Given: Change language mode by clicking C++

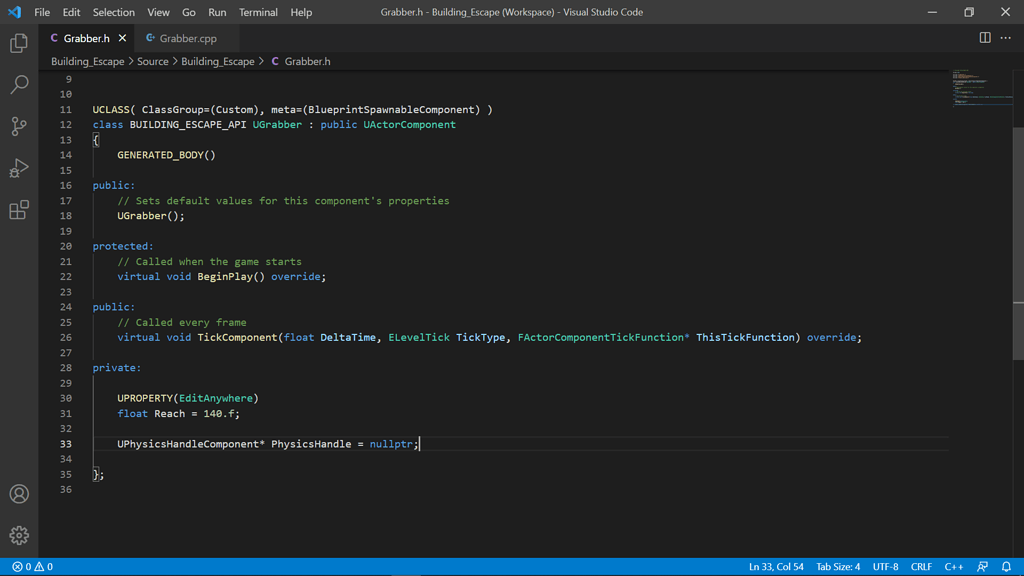Looking at the screenshot, I should [953, 566].
